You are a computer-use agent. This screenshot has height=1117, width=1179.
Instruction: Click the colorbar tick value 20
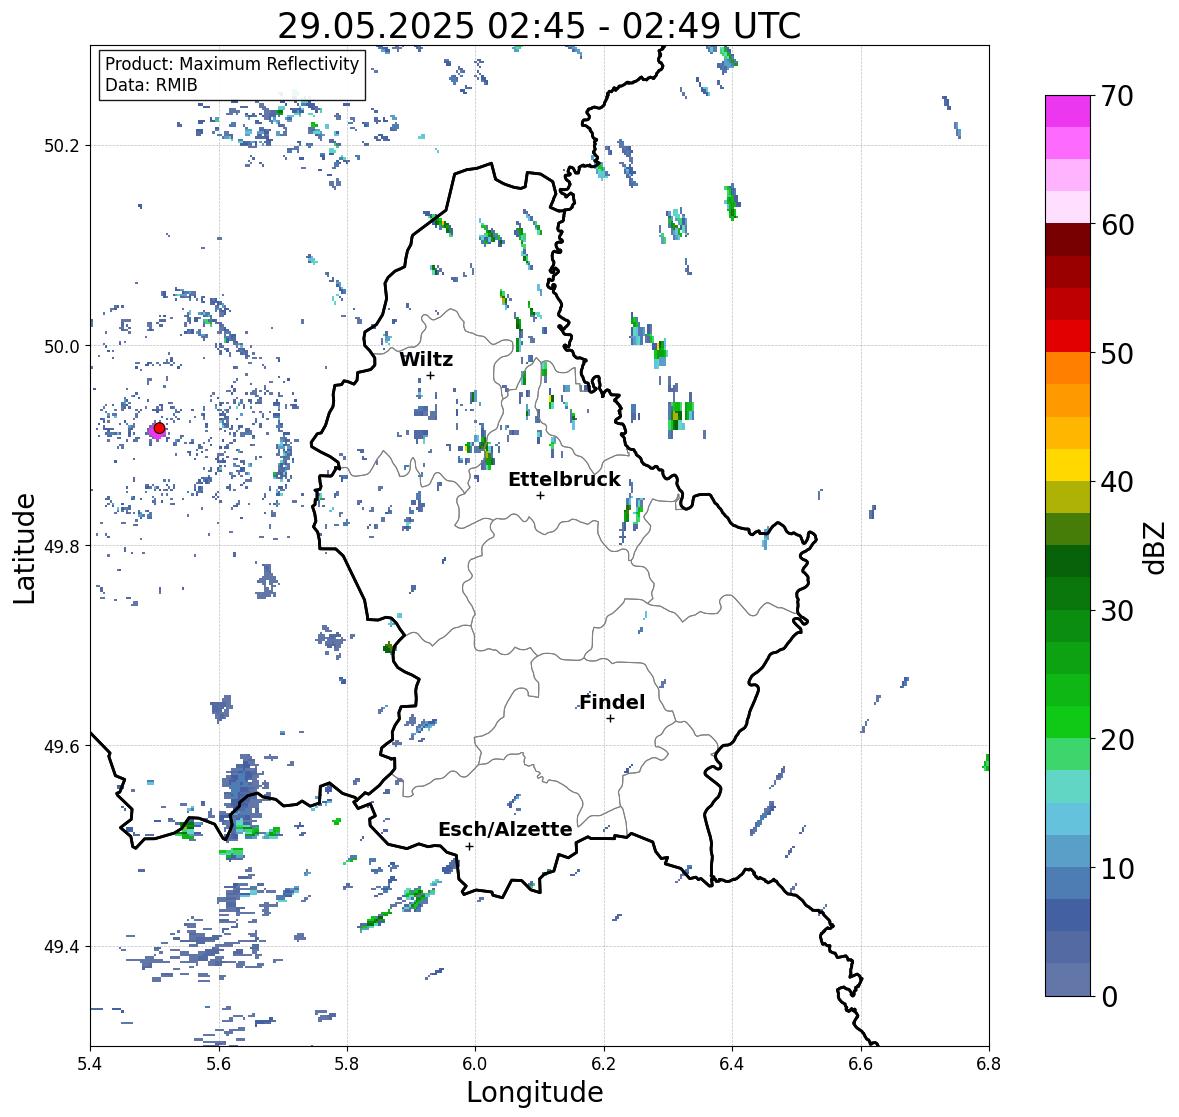1117,740
